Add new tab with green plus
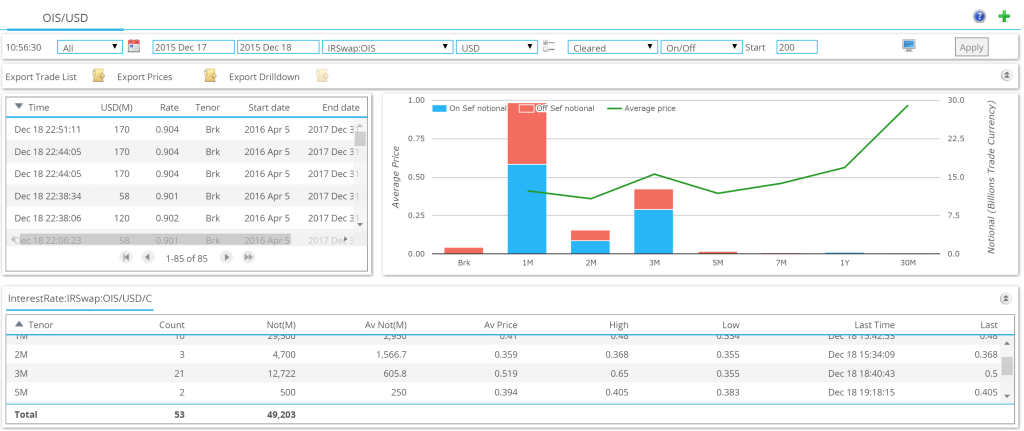Screen dimensions: 1024x431 click(1004, 17)
